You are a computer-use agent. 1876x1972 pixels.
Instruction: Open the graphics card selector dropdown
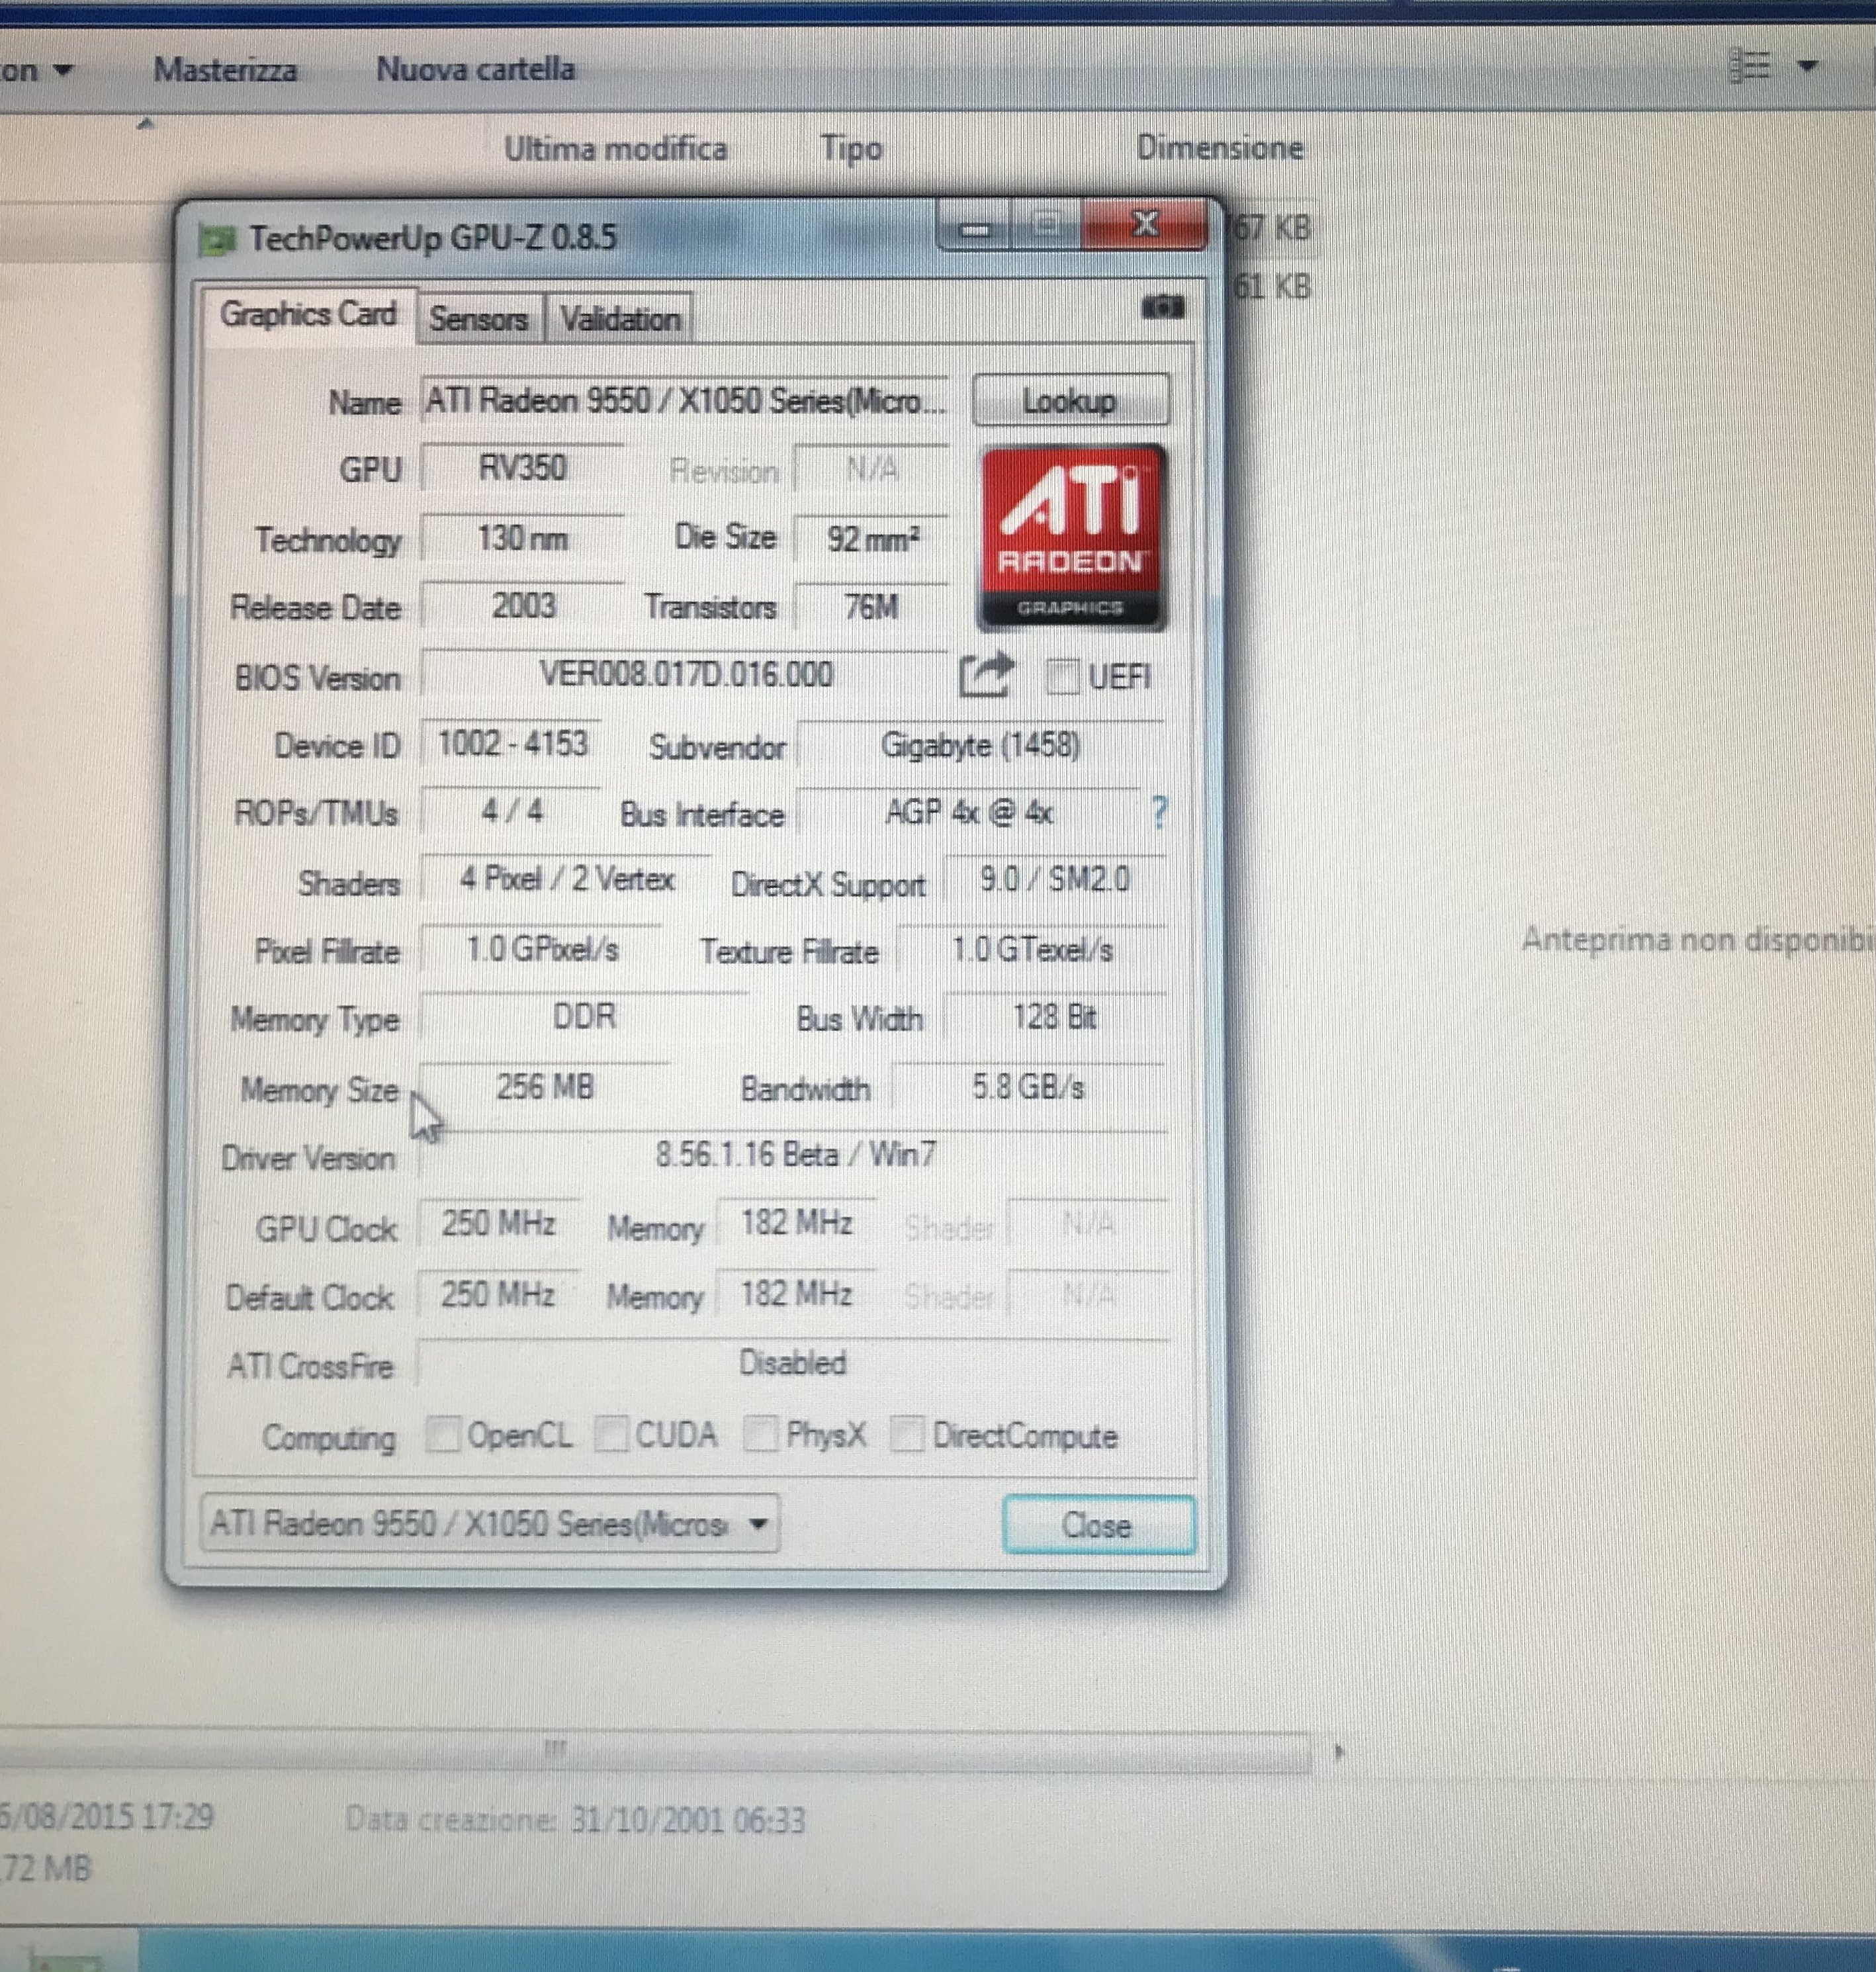[x=490, y=1523]
